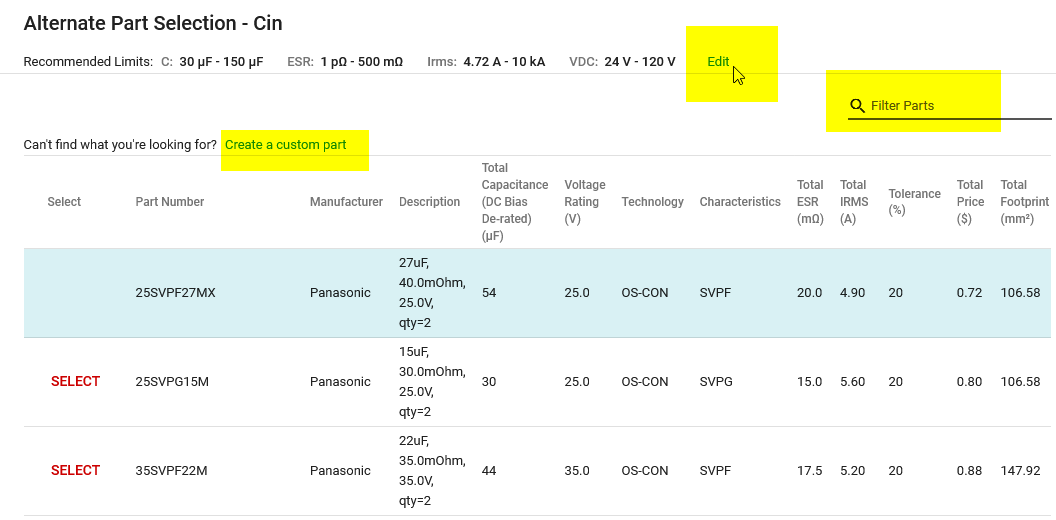Sort by Technology column header
Screen dimensions: 1056x520
652,202
